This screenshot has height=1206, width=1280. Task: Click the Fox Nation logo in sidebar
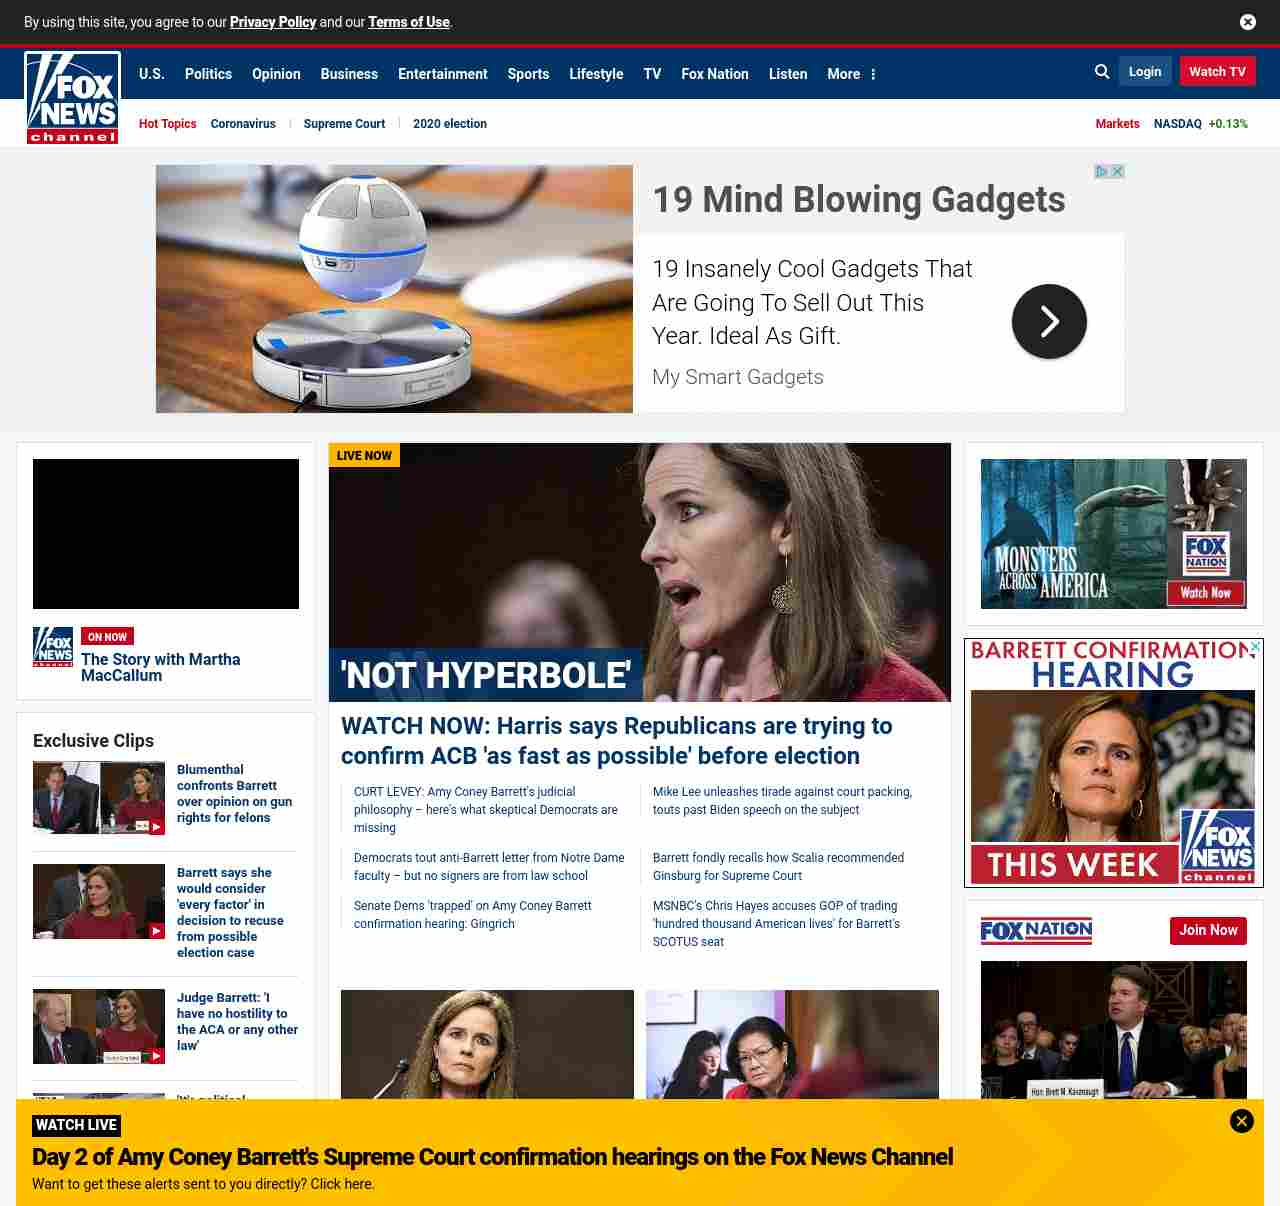(x=1036, y=931)
